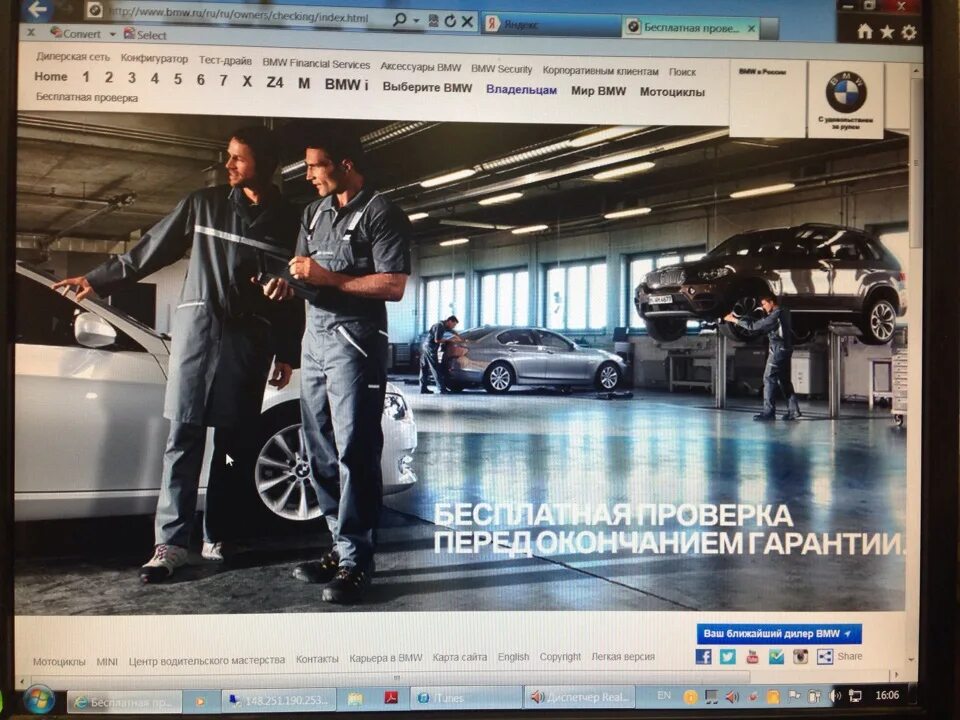Close the Бесплатная прове... tab
The height and width of the screenshot is (720, 960).
751,28
